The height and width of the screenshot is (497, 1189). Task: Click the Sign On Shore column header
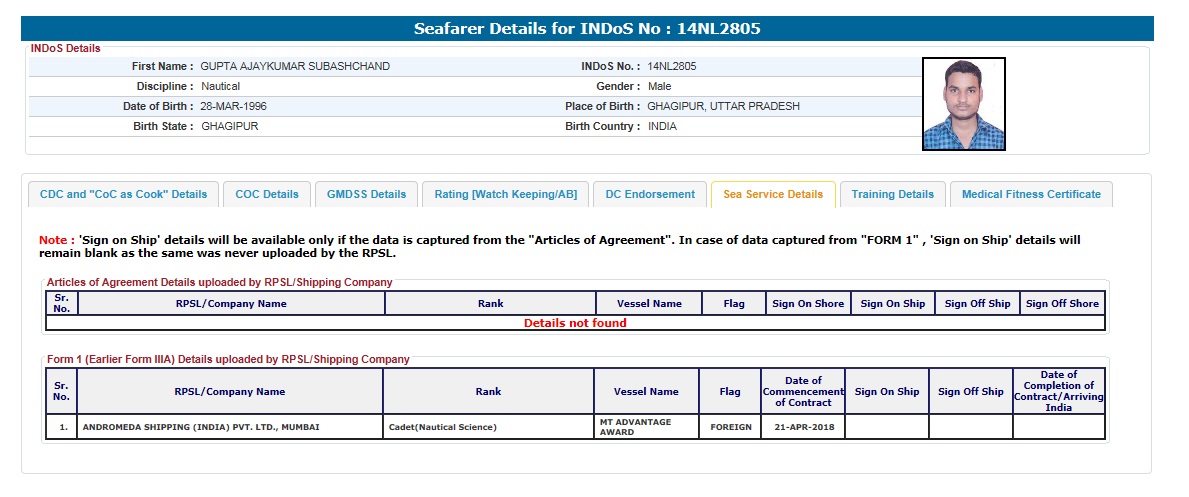click(x=807, y=303)
